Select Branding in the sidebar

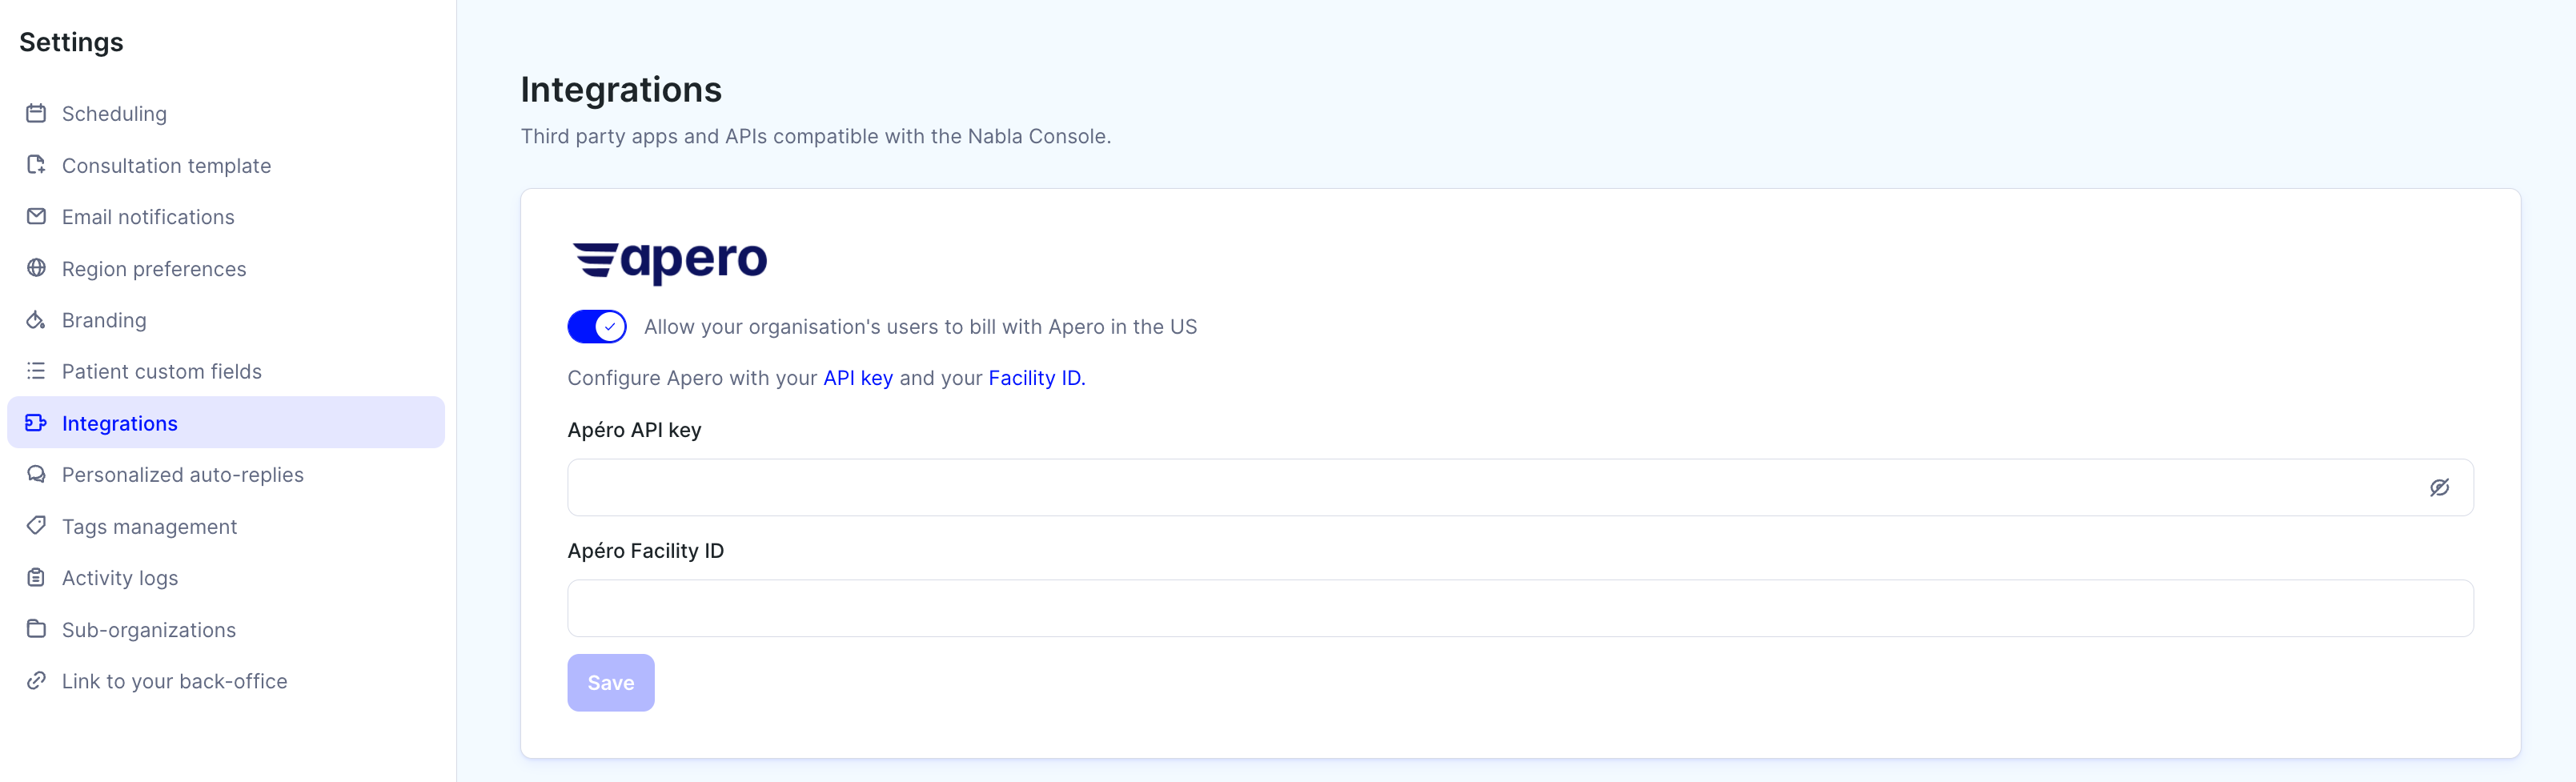click(226, 320)
